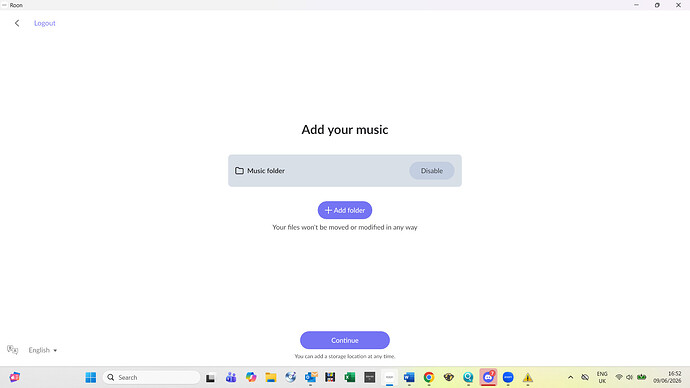Open Zoom from the taskbar
This screenshot has height=388, width=690.
tap(508, 377)
